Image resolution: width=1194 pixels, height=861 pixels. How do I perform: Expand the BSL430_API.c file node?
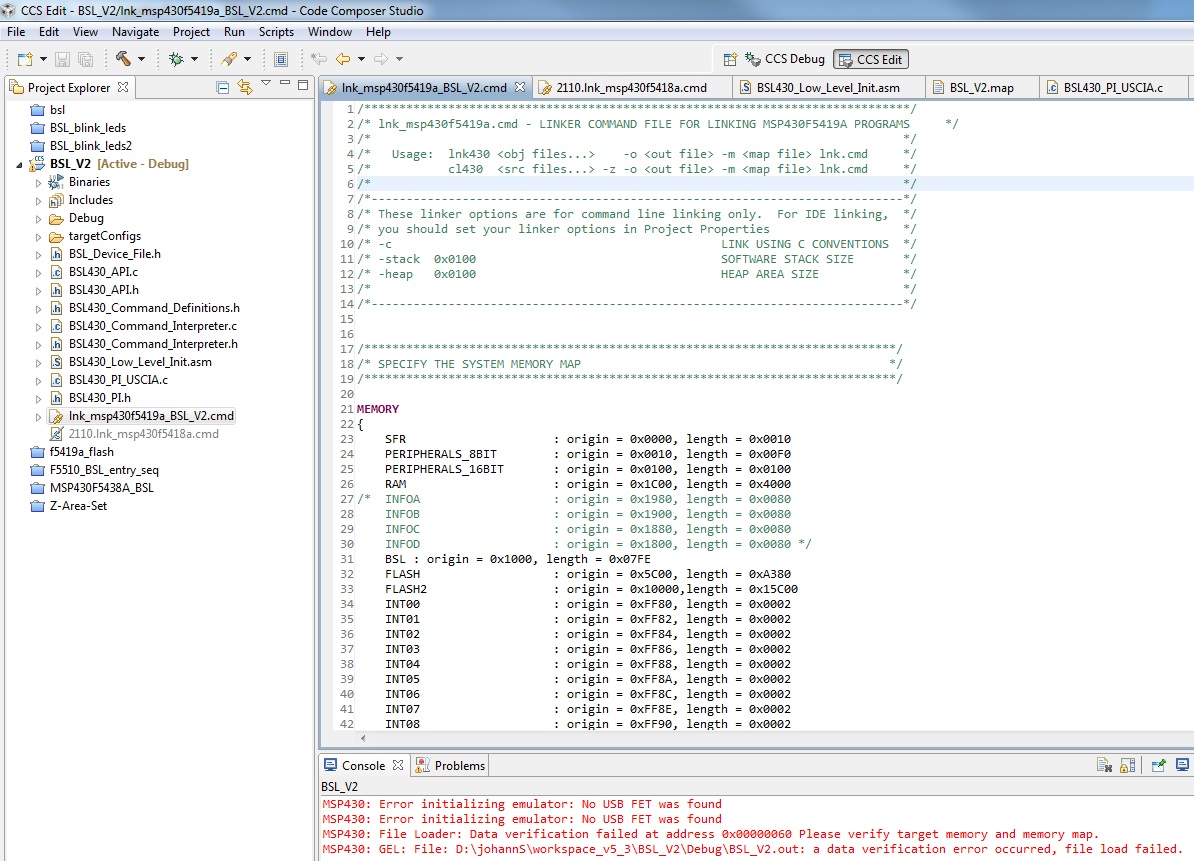(x=38, y=273)
